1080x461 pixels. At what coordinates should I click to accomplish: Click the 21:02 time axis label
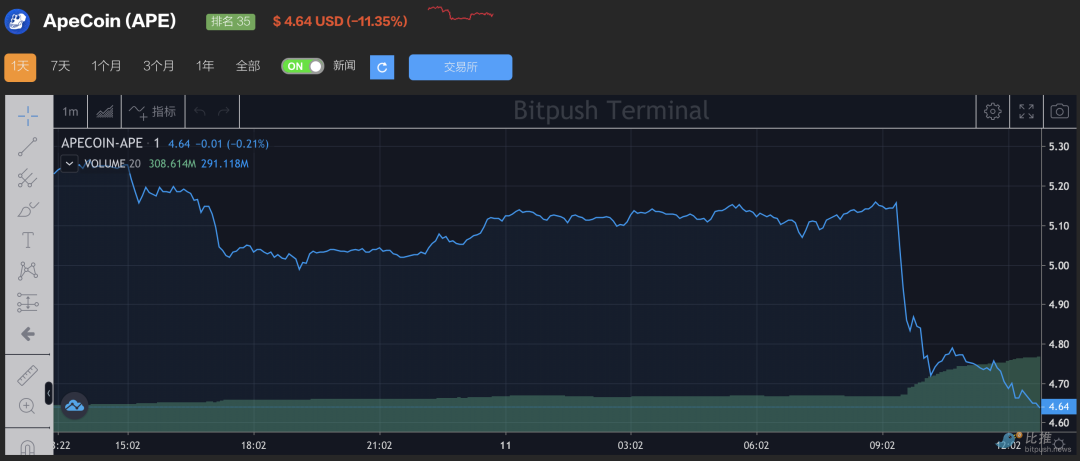pos(380,446)
